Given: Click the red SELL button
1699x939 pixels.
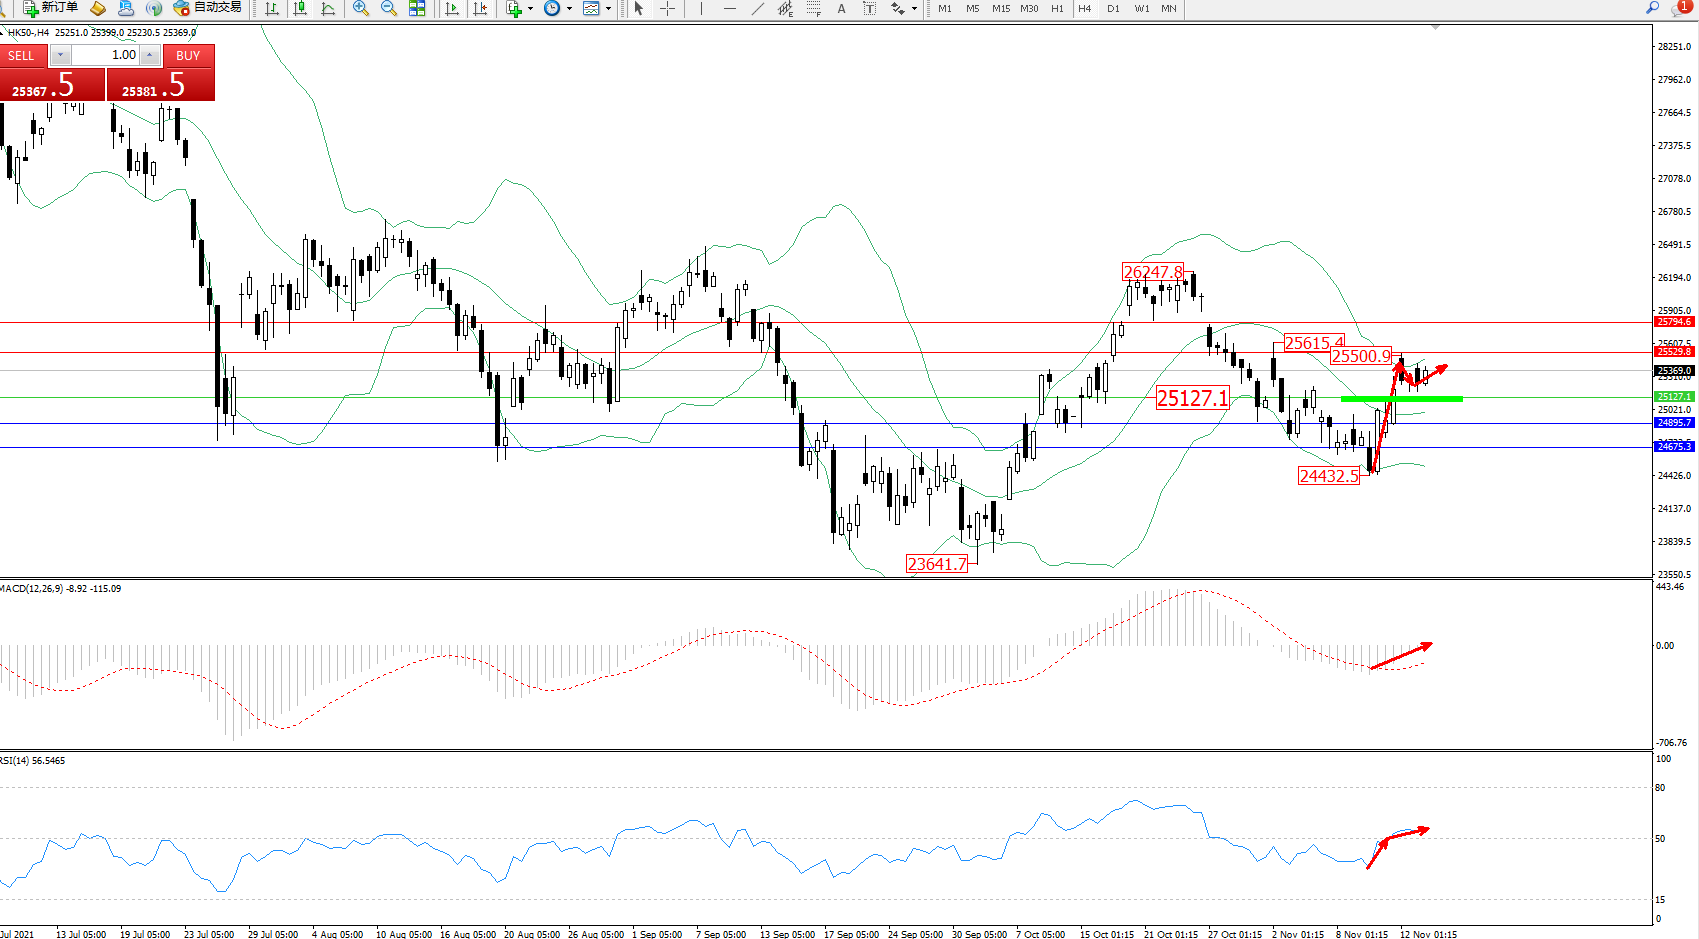Looking at the screenshot, I should pos(21,56).
